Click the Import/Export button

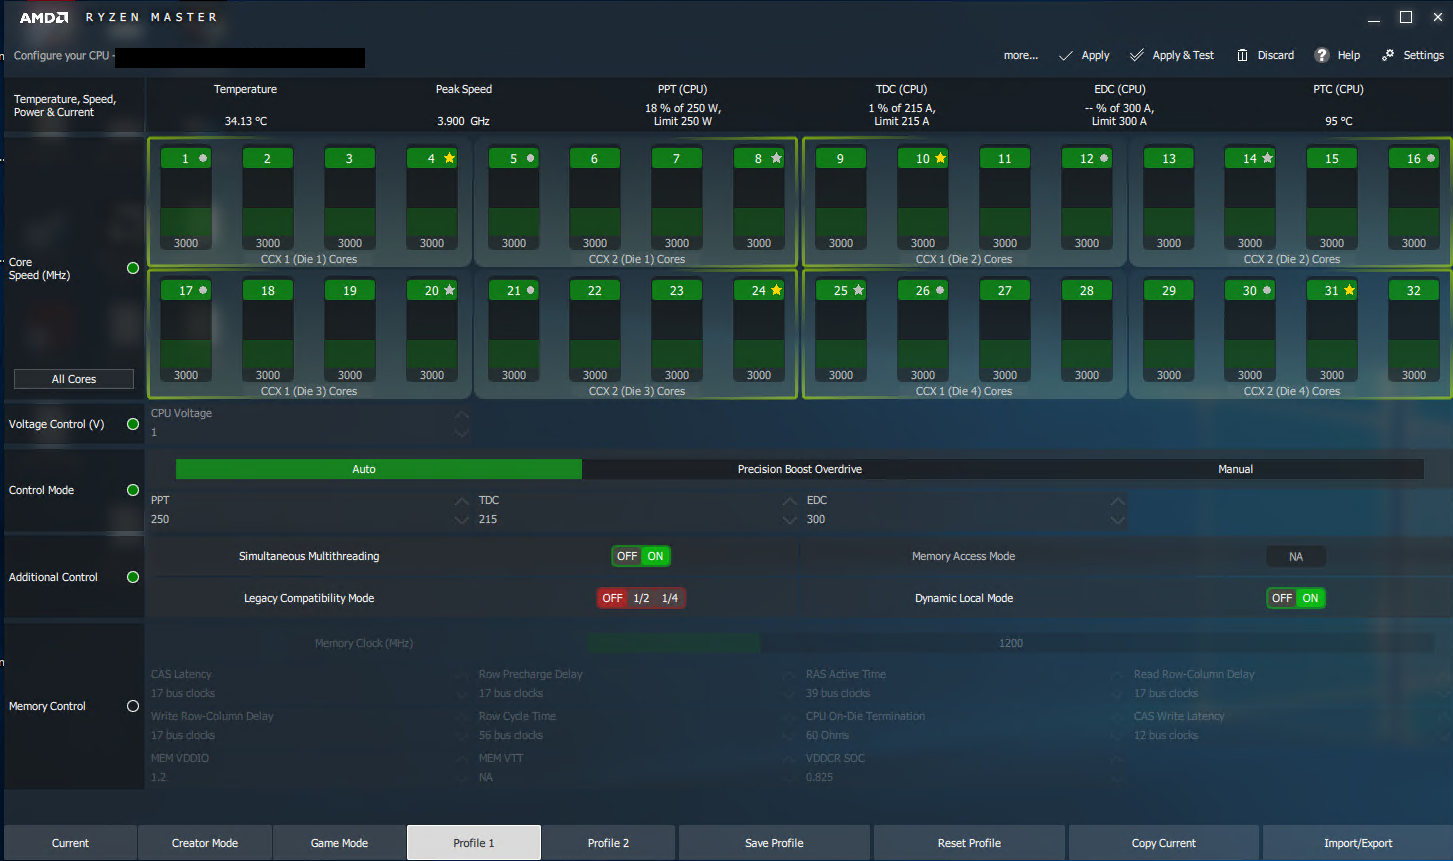pos(1358,843)
